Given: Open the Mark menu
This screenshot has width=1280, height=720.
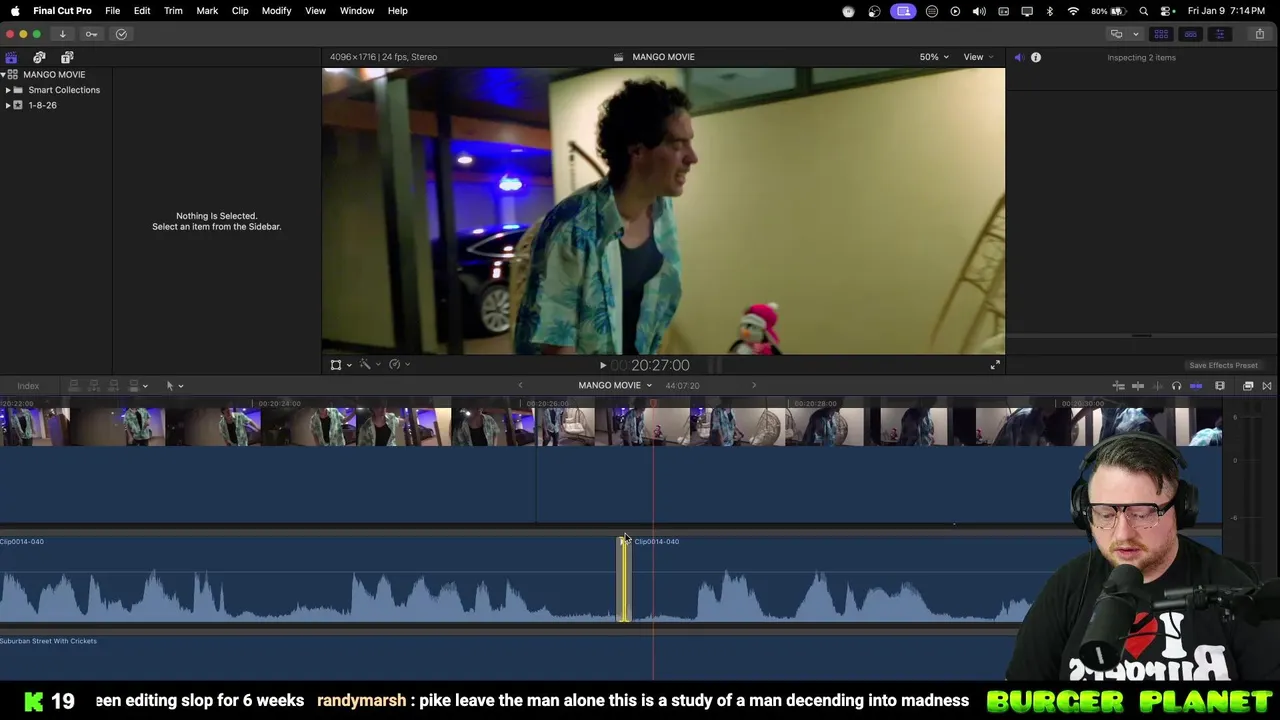Looking at the screenshot, I should point(207,11).
